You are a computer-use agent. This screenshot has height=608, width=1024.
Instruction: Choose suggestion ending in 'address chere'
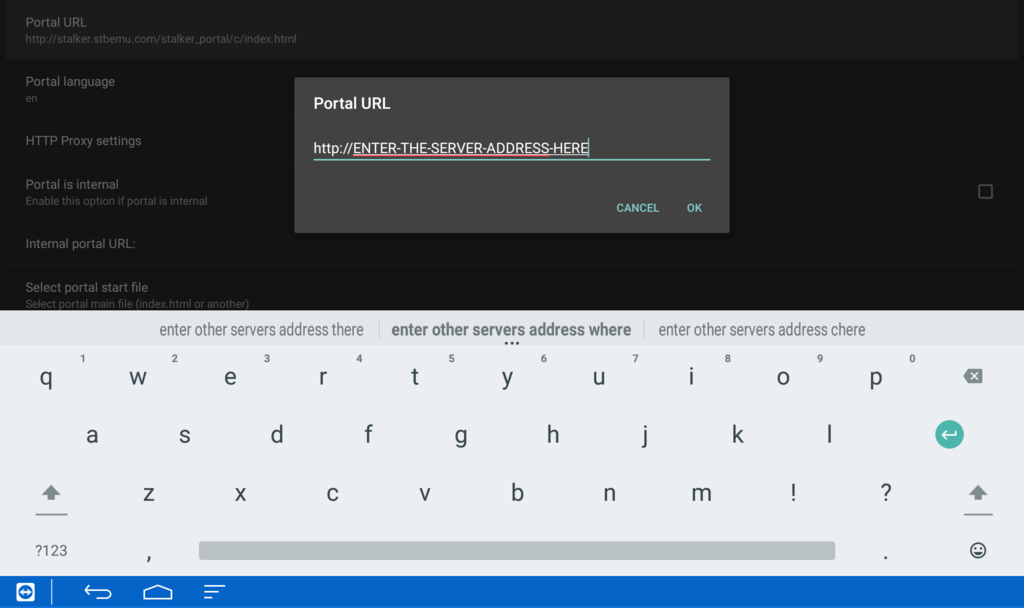pos(761,329)
